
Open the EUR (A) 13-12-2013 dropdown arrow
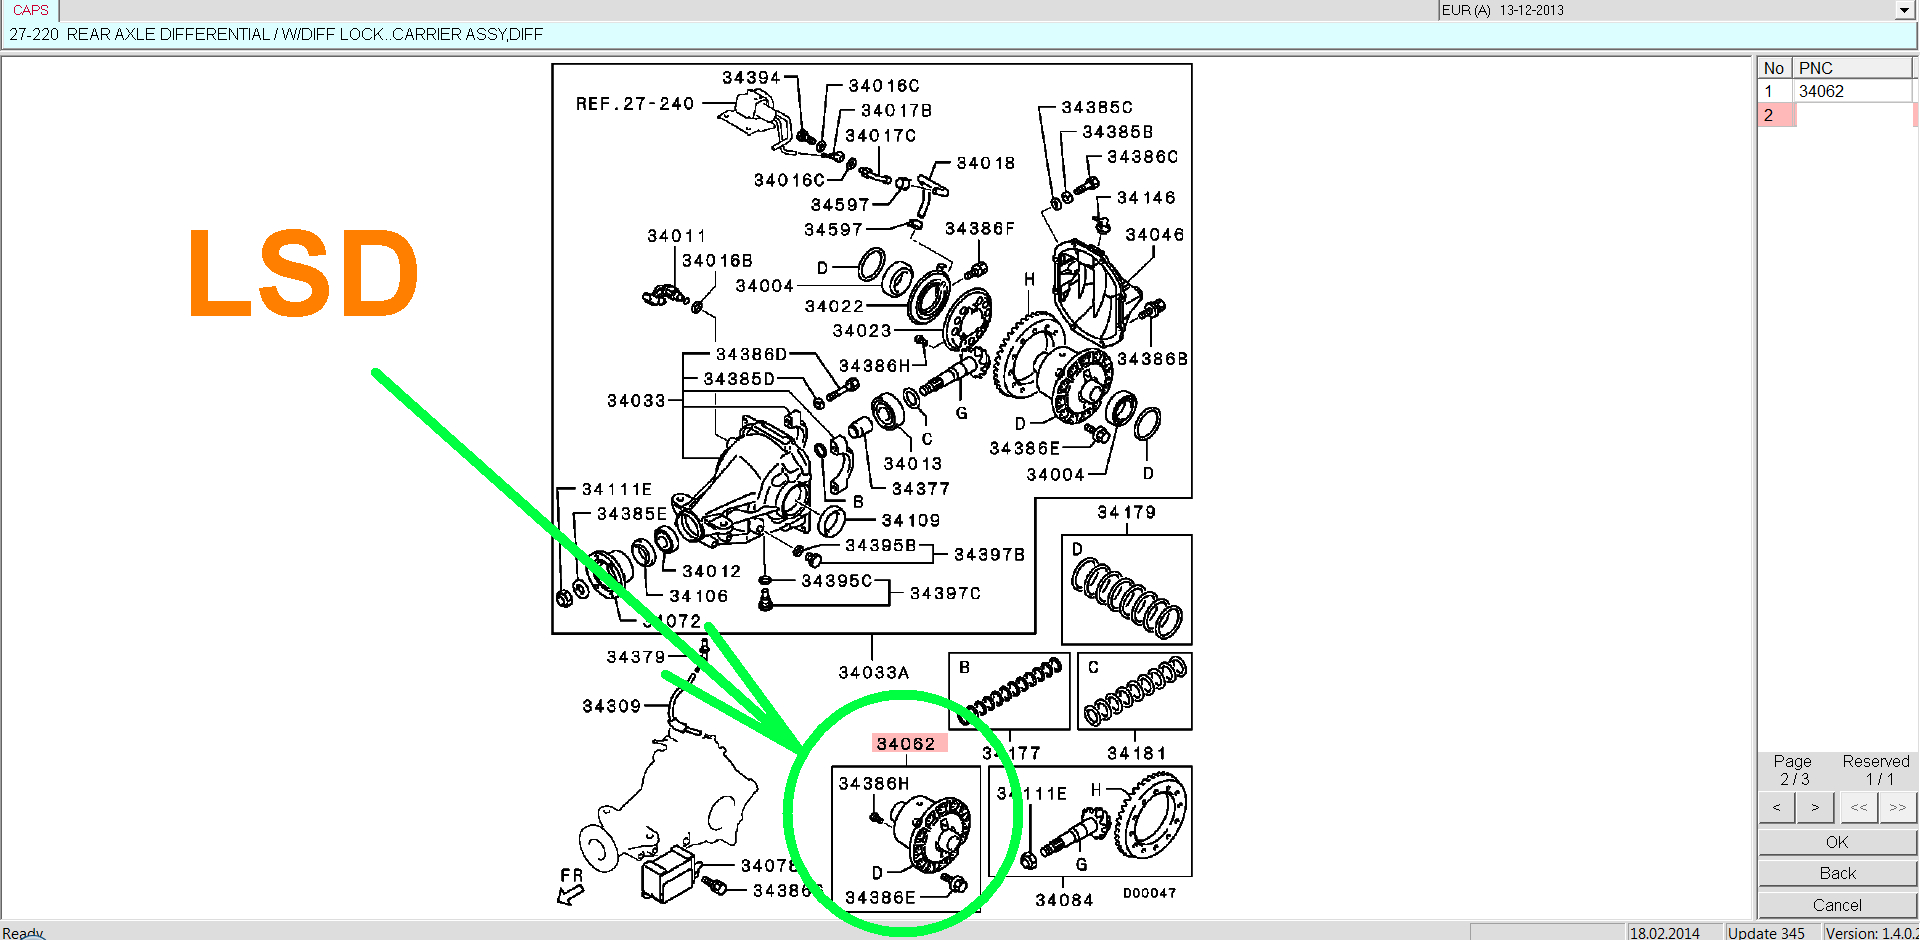[x=1904, y=10]
